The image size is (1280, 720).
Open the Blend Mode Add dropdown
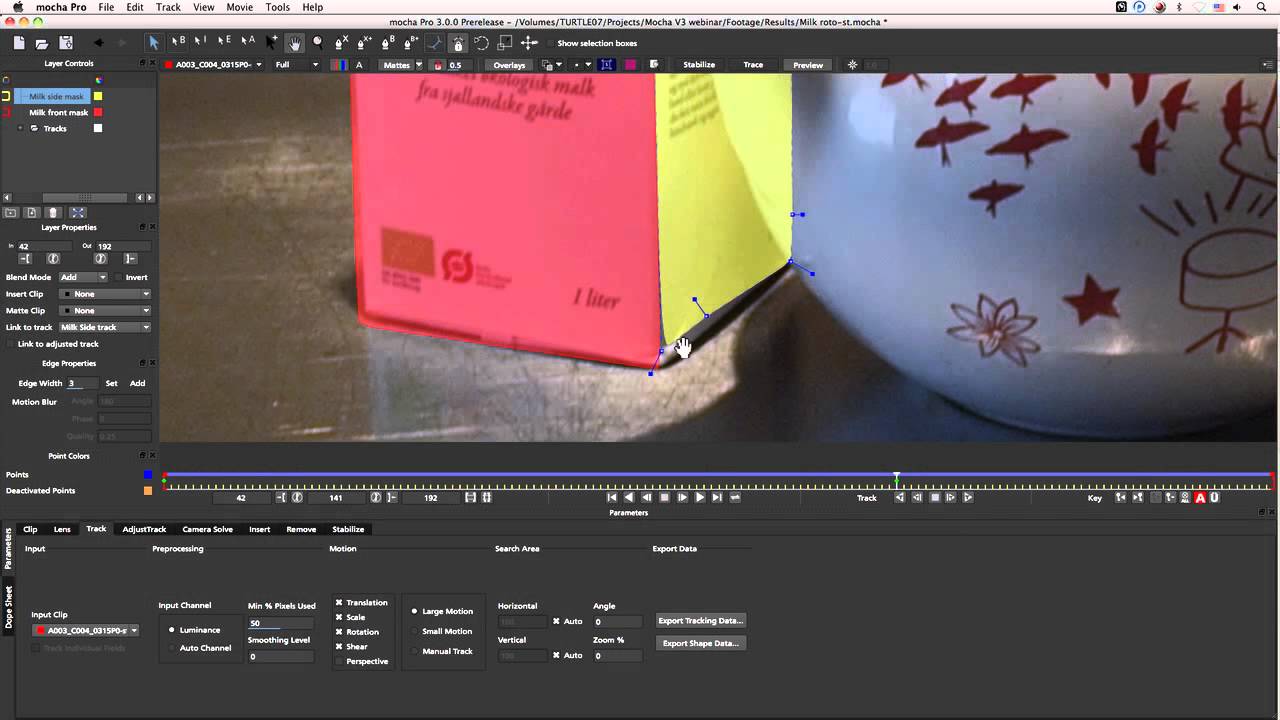pyautogui.click(x=83, y=277)
